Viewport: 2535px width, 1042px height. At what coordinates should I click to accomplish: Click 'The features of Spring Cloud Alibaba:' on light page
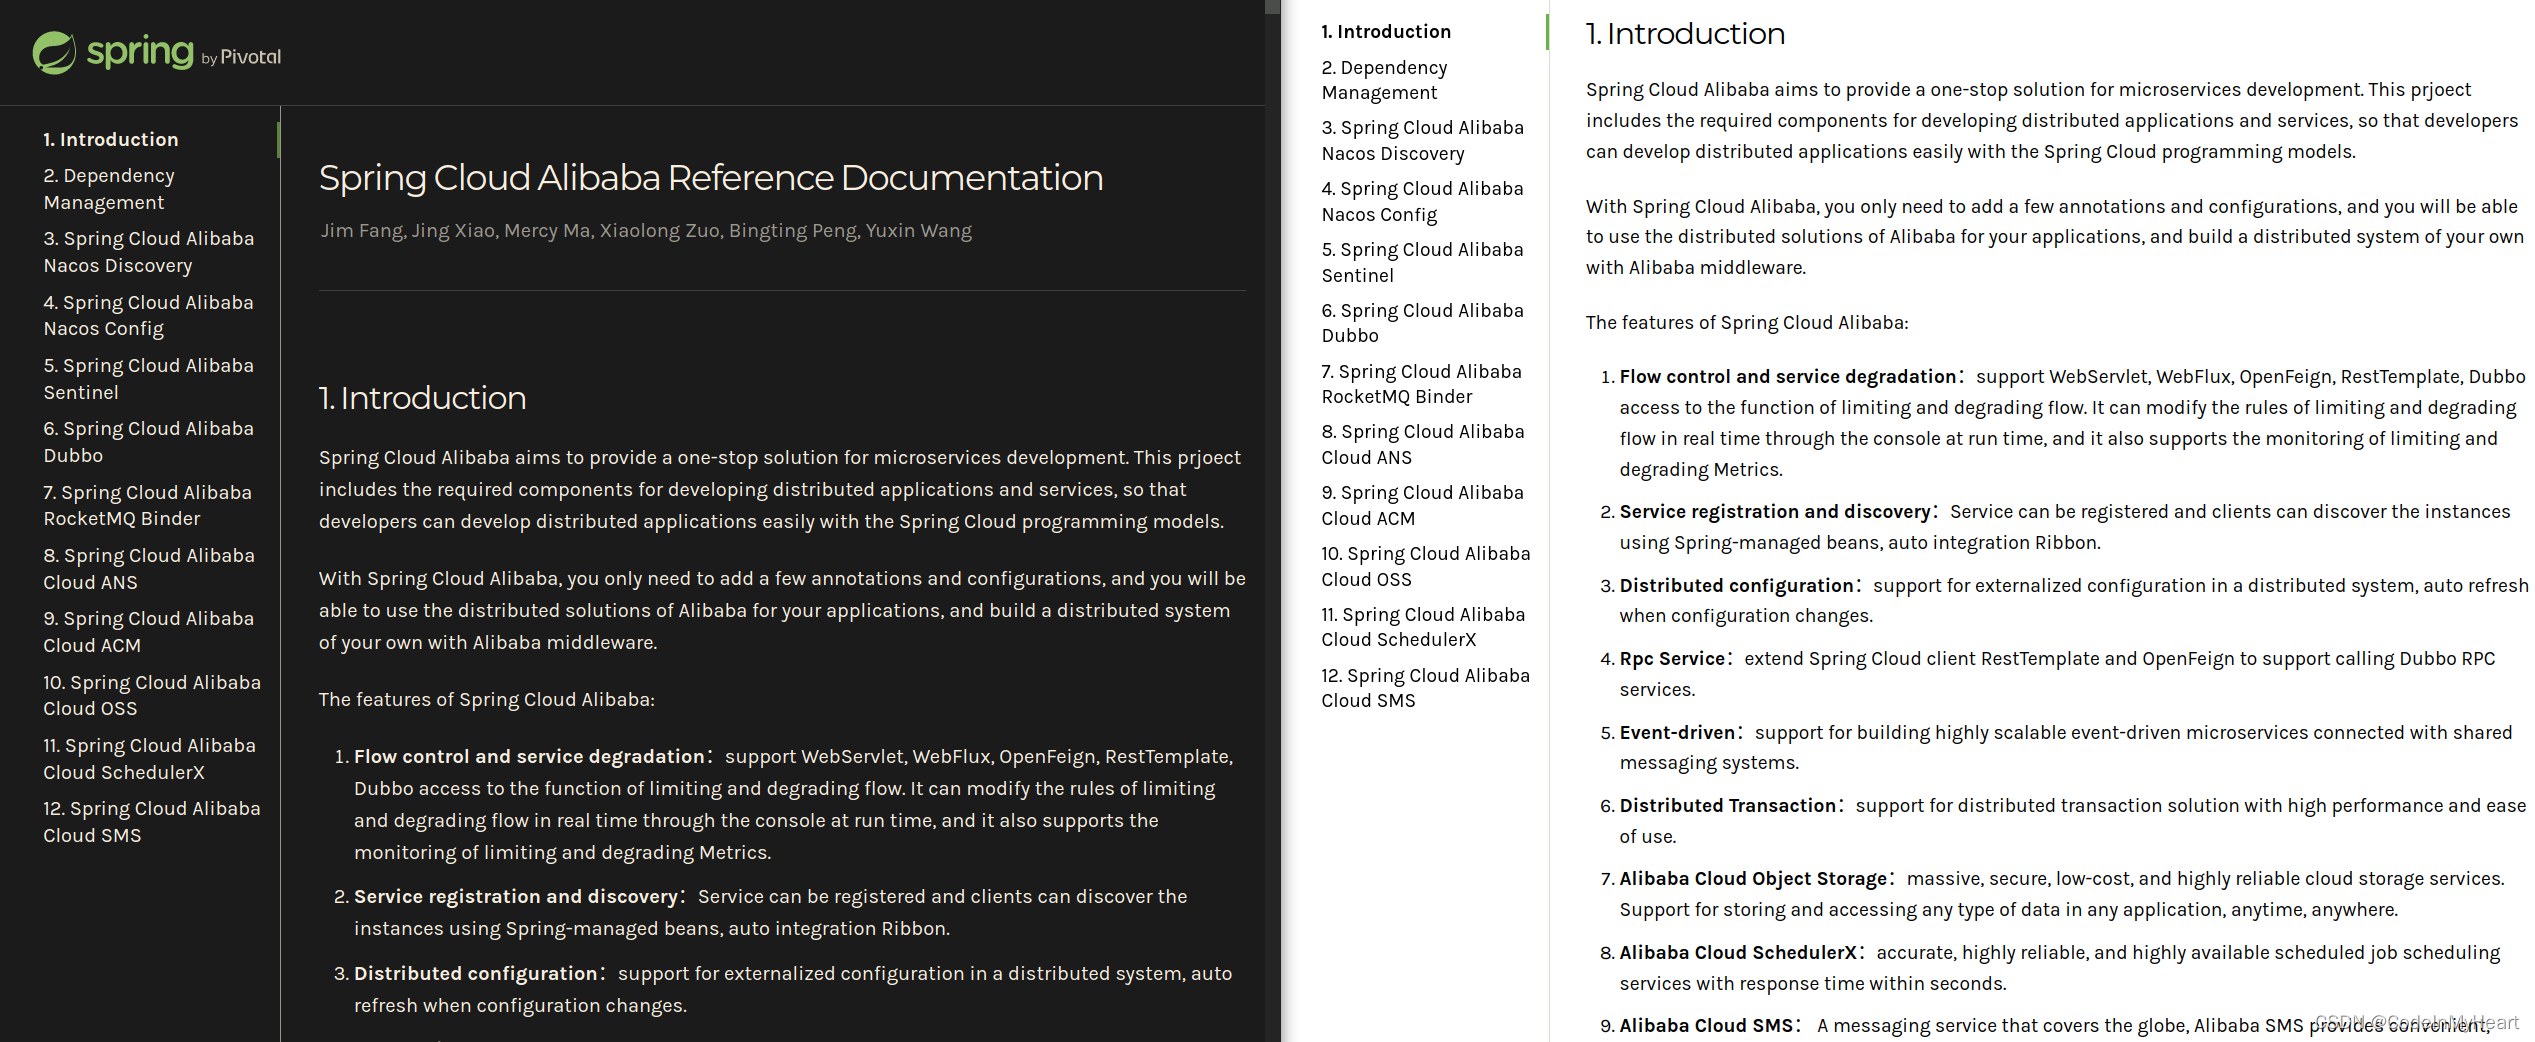click(x=1747, y=323)
